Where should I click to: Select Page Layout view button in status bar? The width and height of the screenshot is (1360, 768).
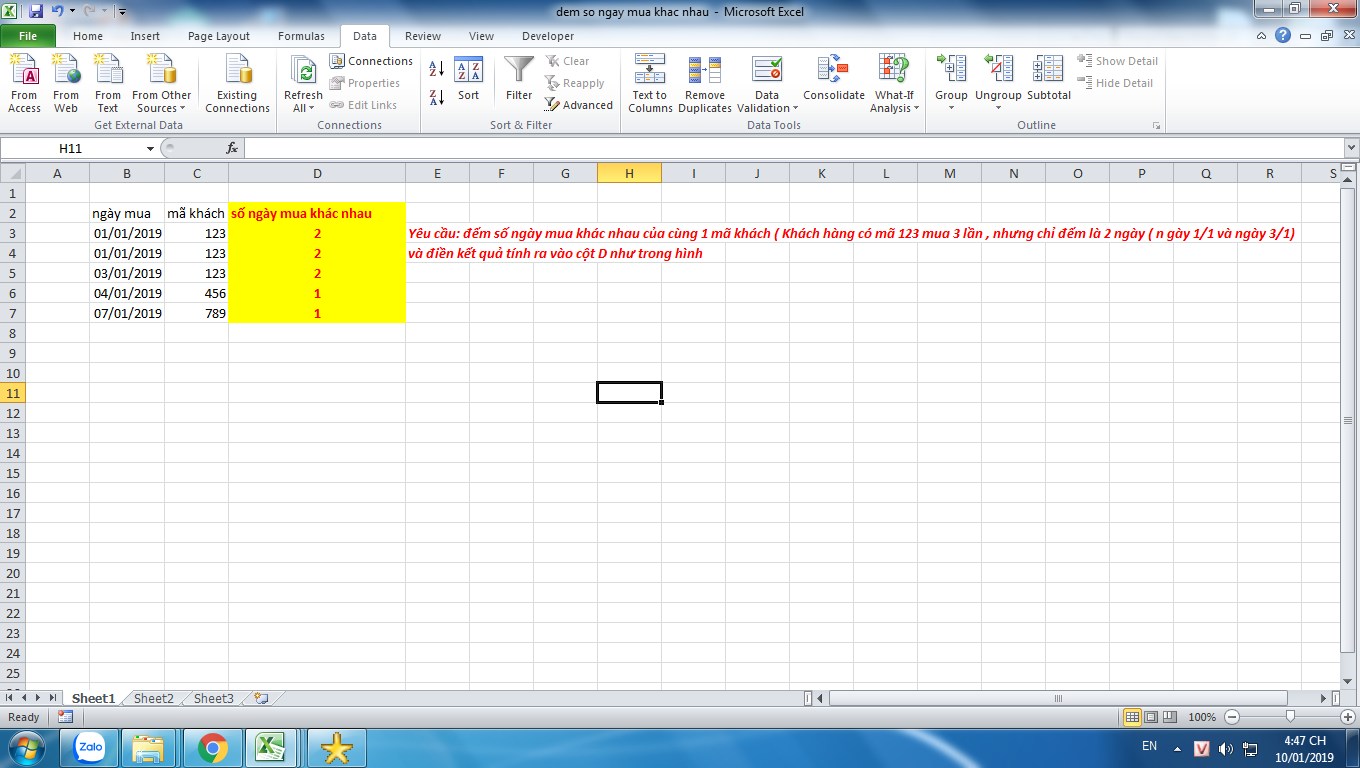click(1152, 717)
